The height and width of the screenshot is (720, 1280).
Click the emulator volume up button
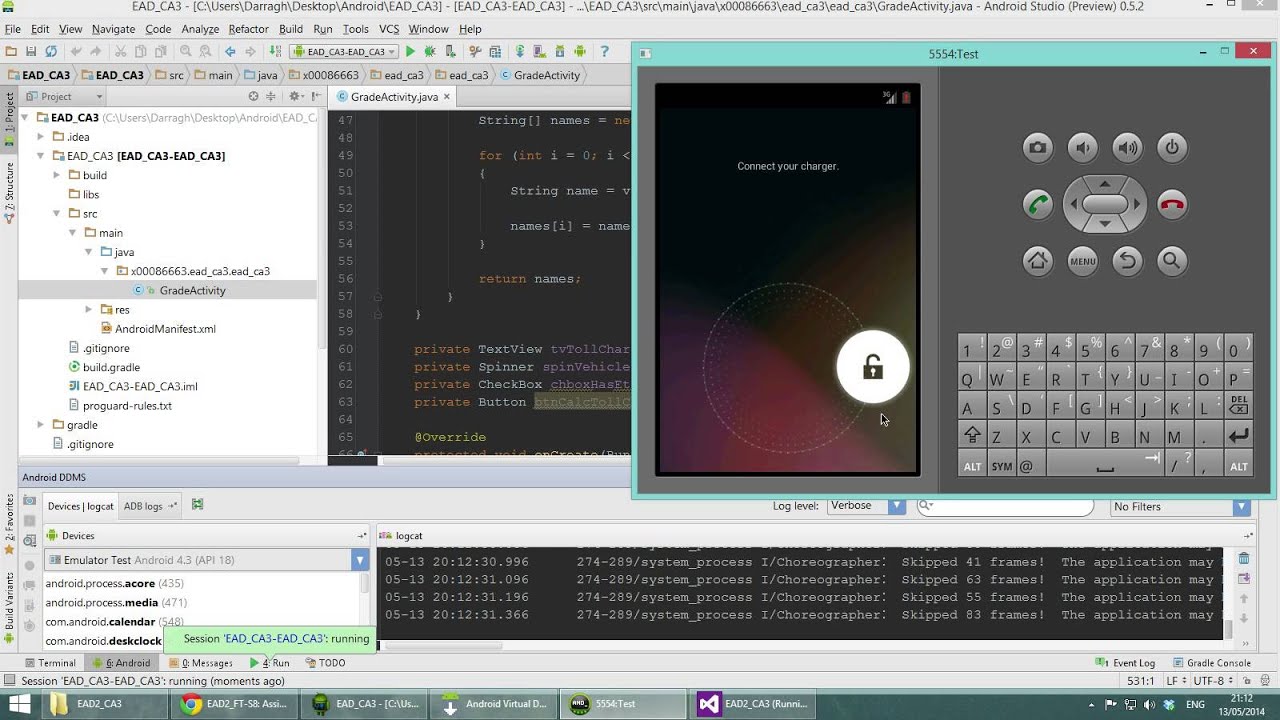pyautogui.click(x=1128, y=148)
